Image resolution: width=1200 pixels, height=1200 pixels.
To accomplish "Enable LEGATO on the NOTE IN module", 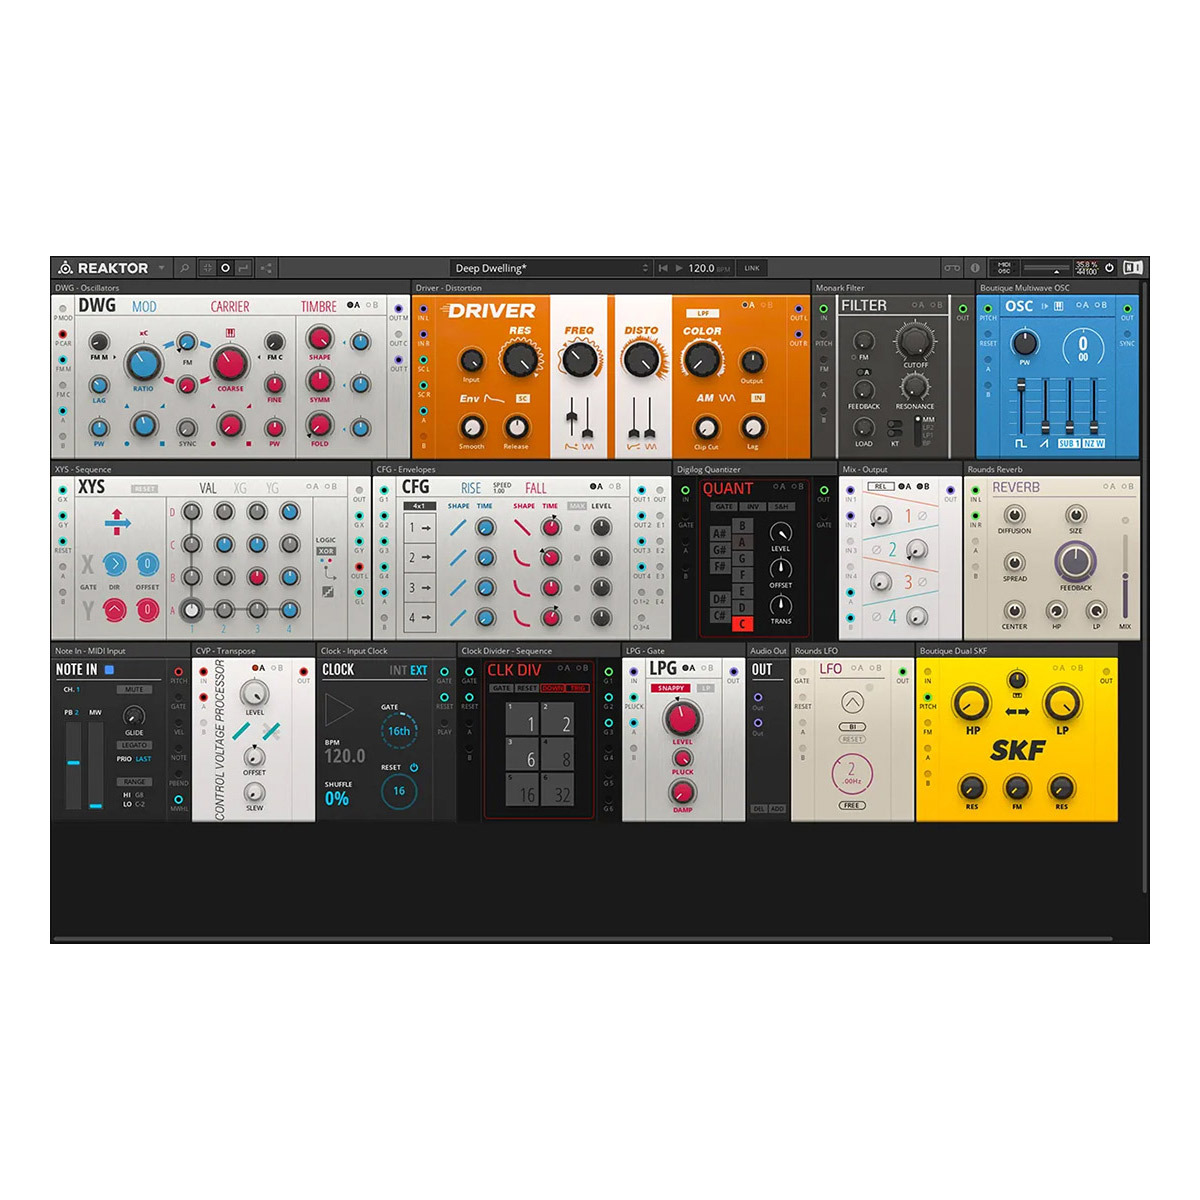I will pos(135,745).
